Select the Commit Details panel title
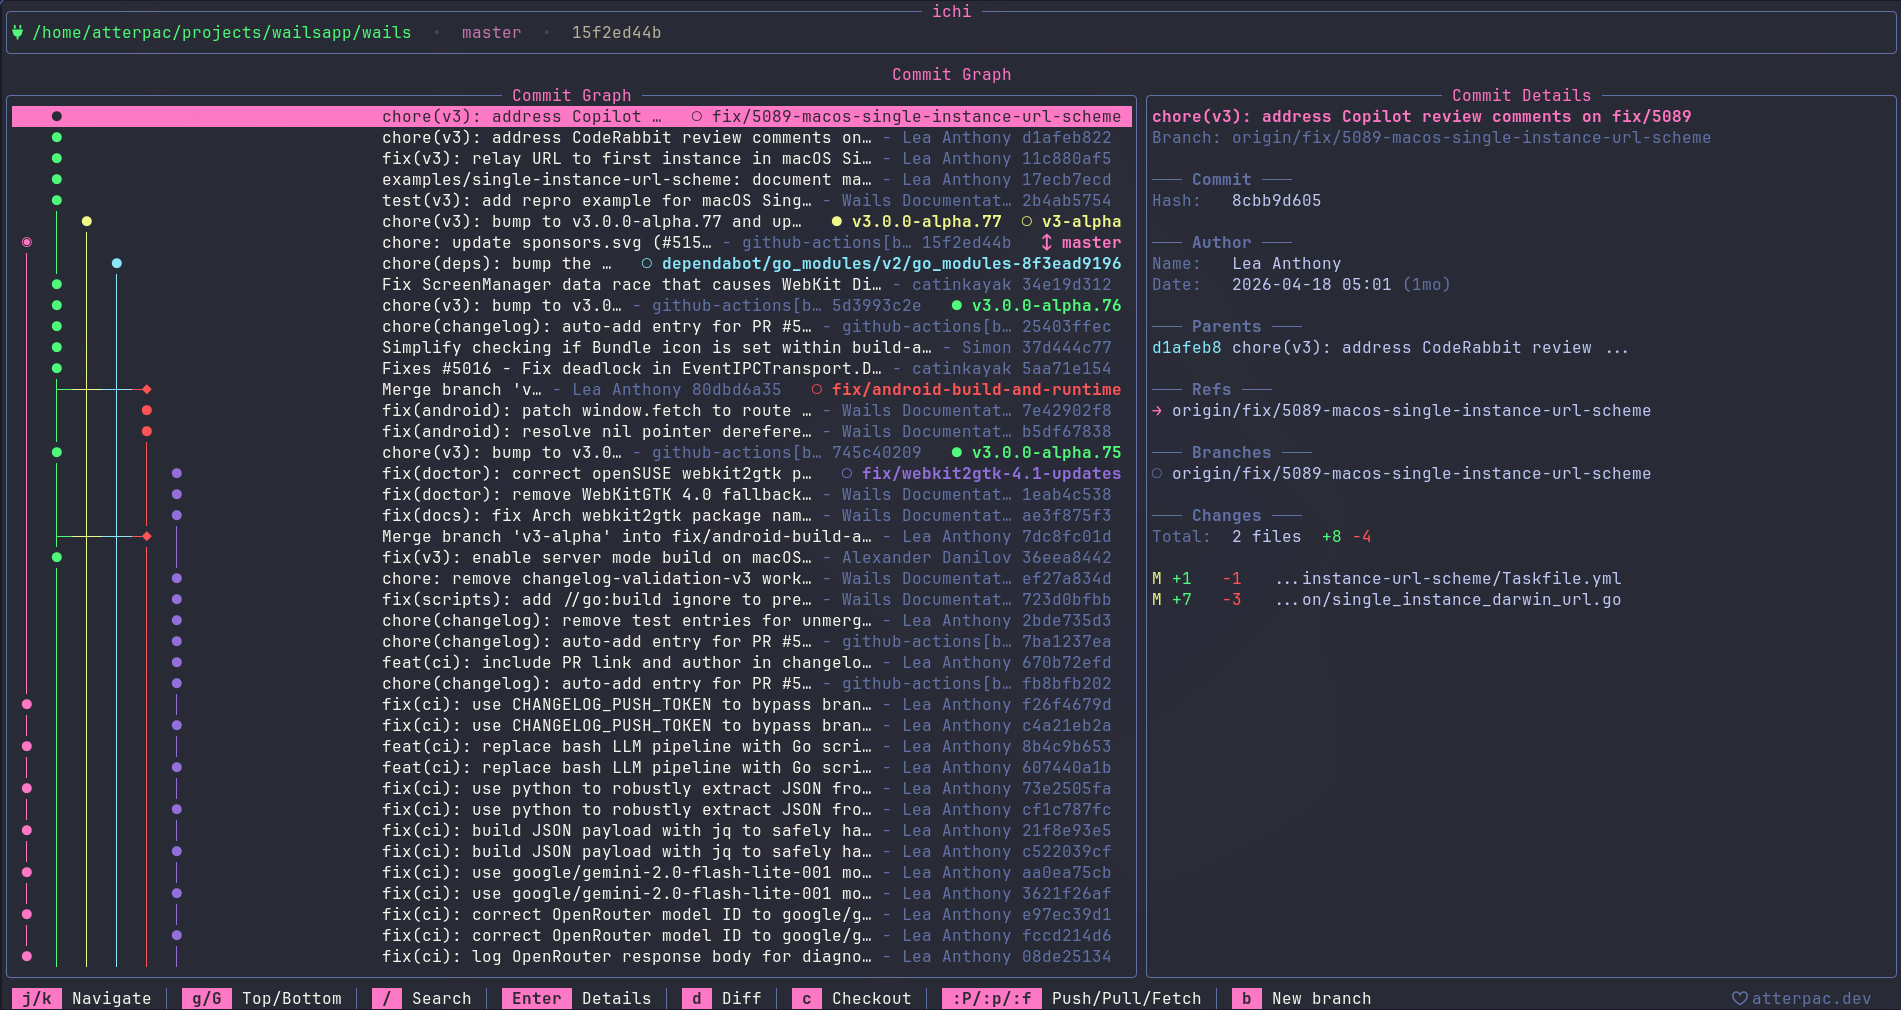1901x1010 pixels. 1521,95
